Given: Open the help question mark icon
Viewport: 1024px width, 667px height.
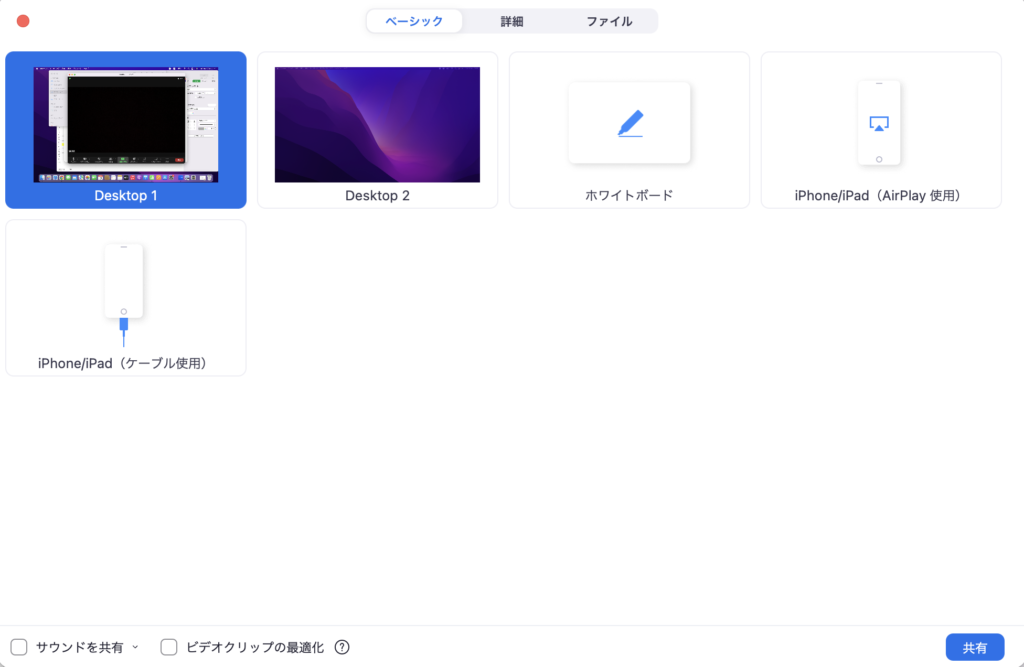Looking at the screenshot, I should [x=342, y=647].
